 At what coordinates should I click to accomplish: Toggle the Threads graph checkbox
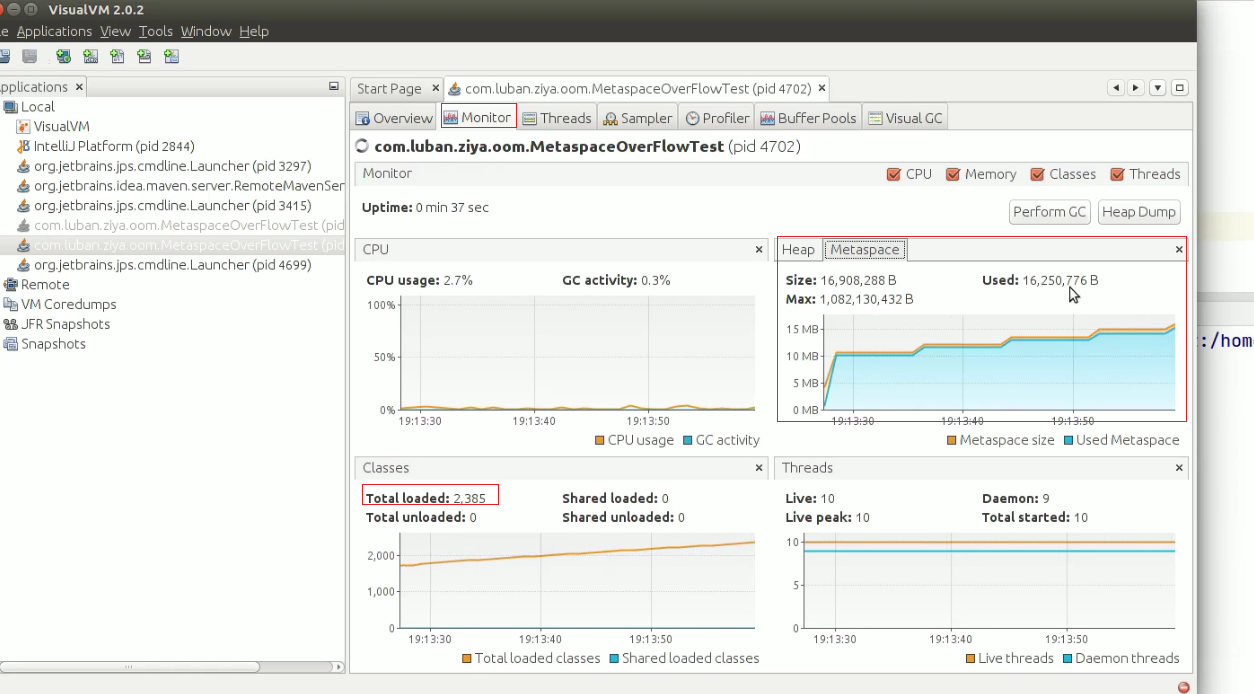[1117, 174]
